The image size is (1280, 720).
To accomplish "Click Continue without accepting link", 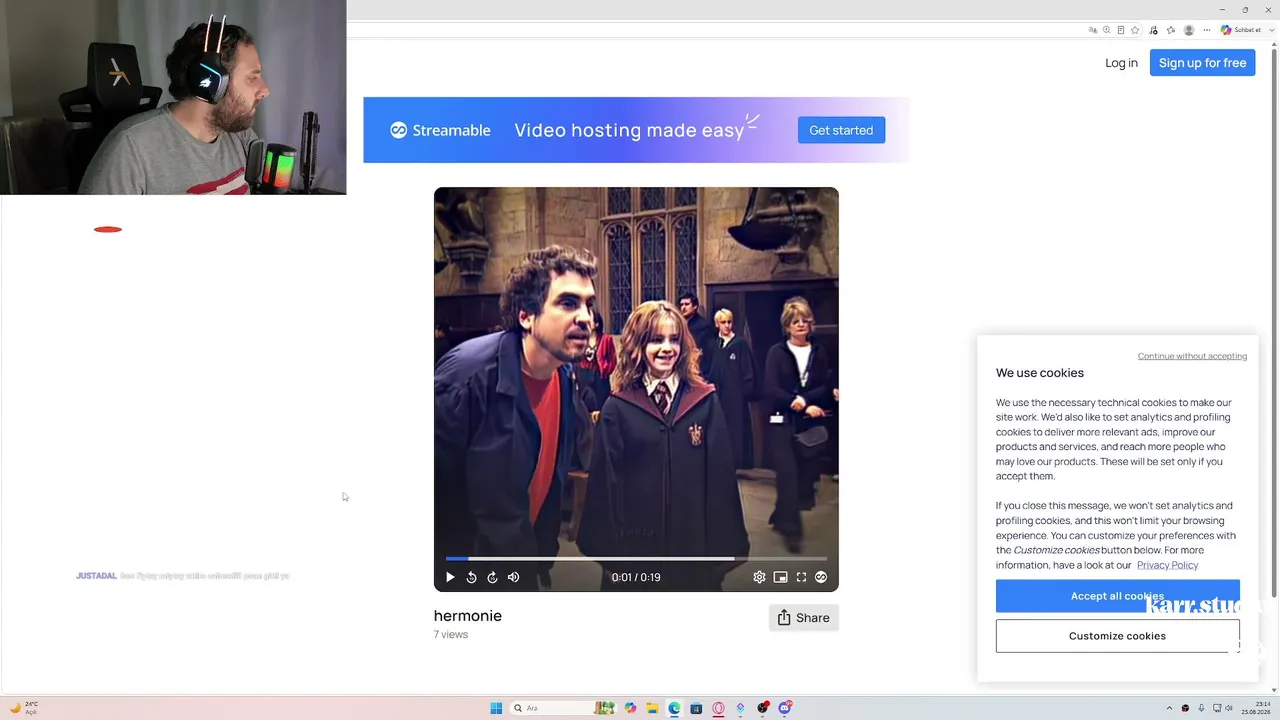I will tap(1192, 356).
